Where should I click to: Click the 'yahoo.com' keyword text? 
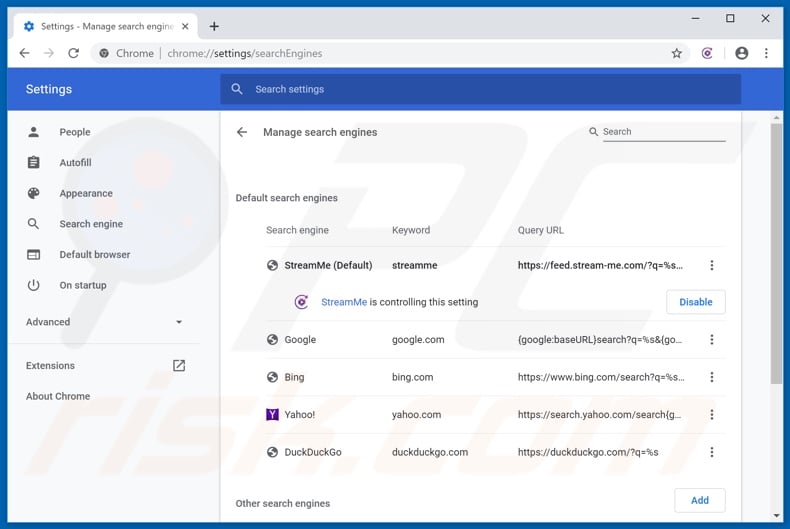click(417, 415)
